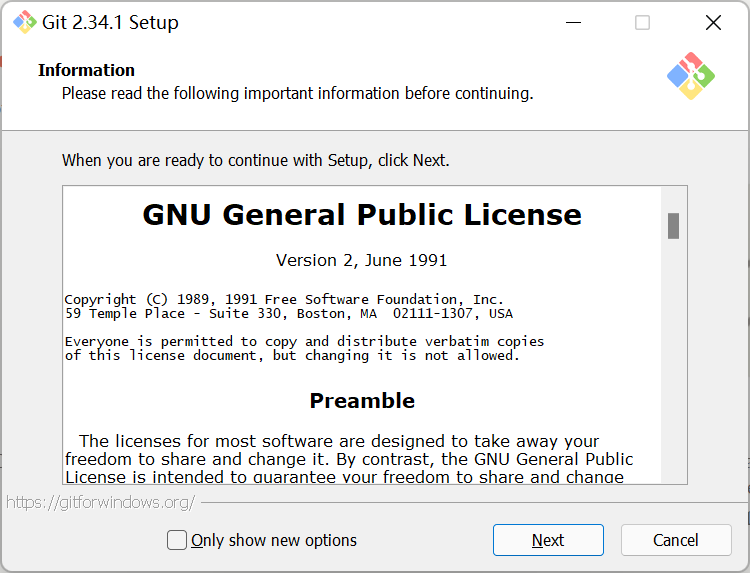Continue setup with the Next button
This screenshot has width=750, height=573.
(x=548, y=540)
